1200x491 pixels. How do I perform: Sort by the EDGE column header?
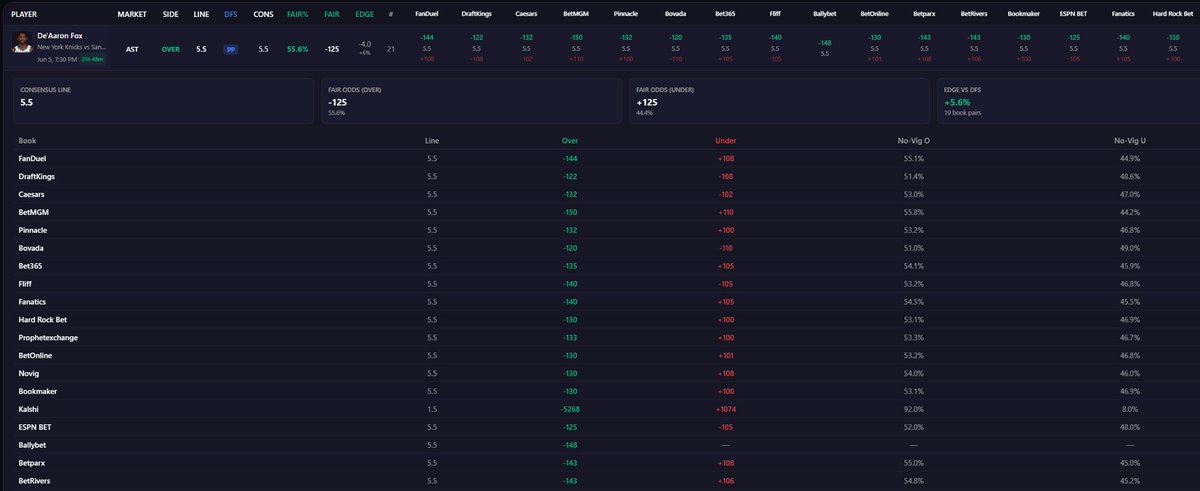click(365, 15)
